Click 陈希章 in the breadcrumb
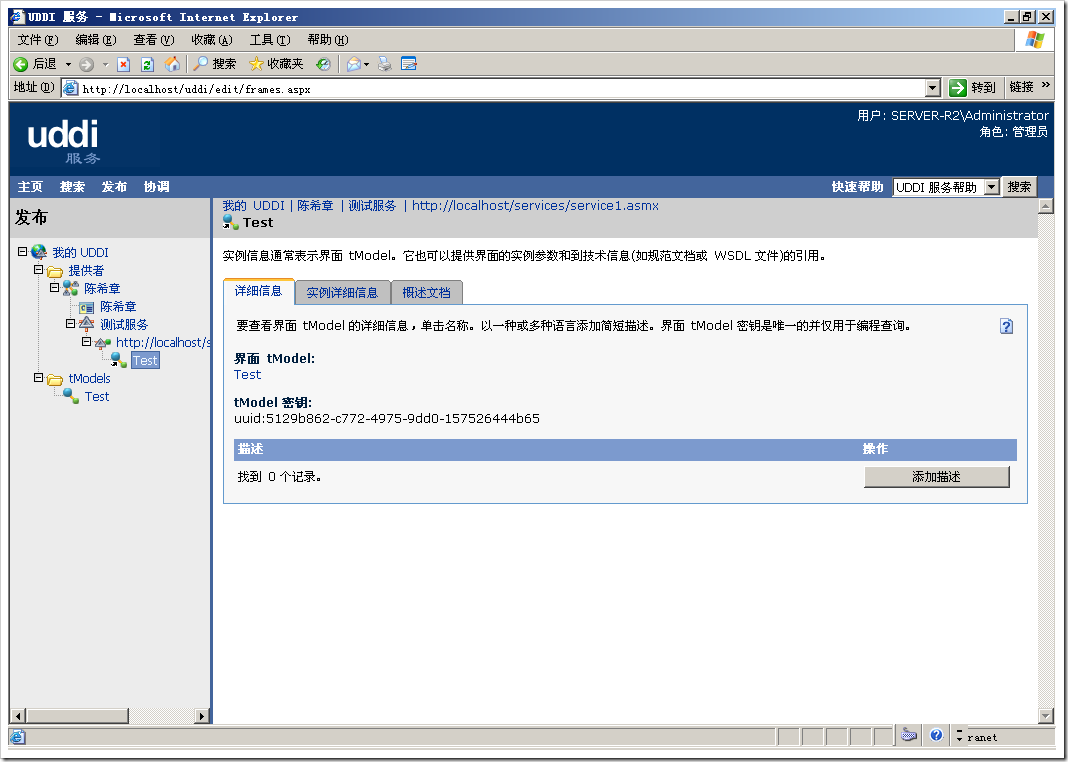The image size is (1068, 762). (315, 206)
